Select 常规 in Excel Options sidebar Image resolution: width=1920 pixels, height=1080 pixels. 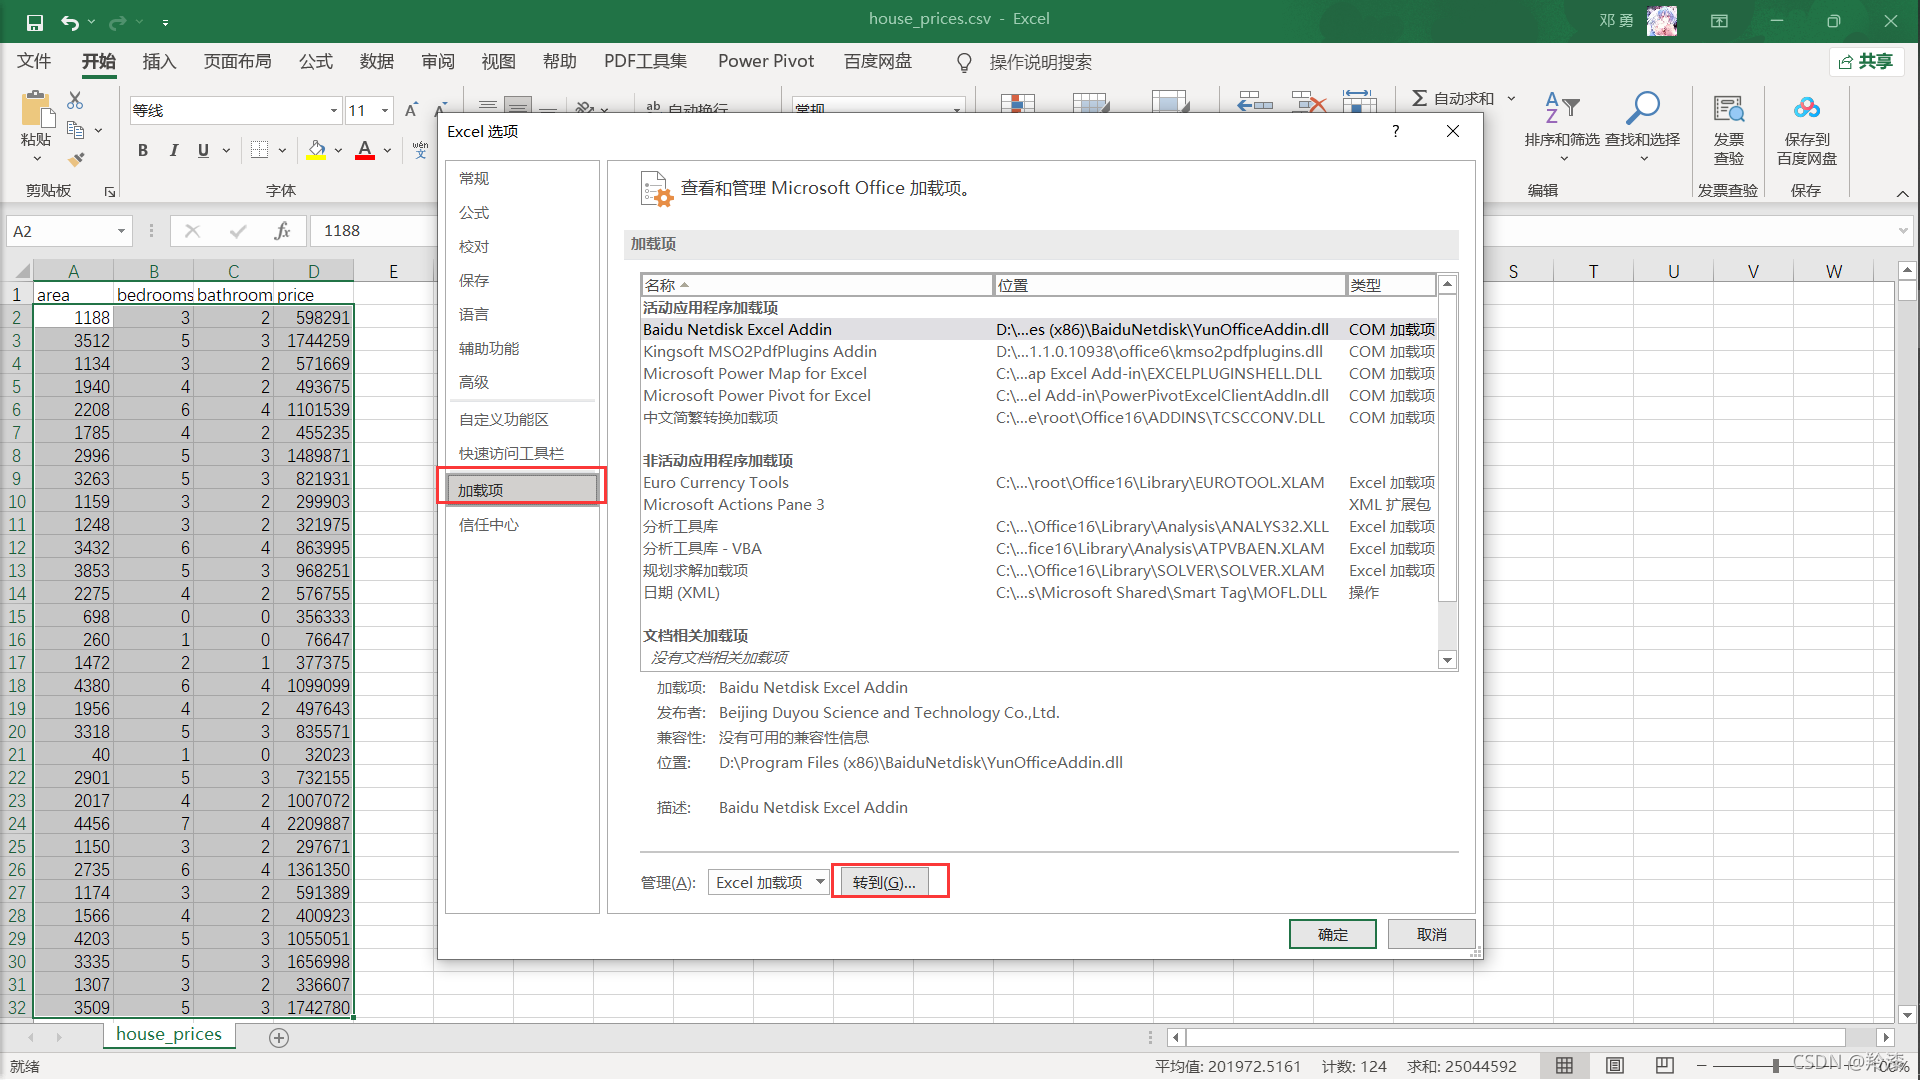tap(522, 179)
